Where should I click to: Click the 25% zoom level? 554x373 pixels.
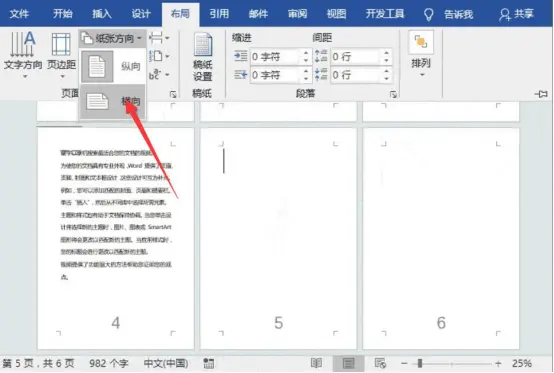tap(522, 363)
